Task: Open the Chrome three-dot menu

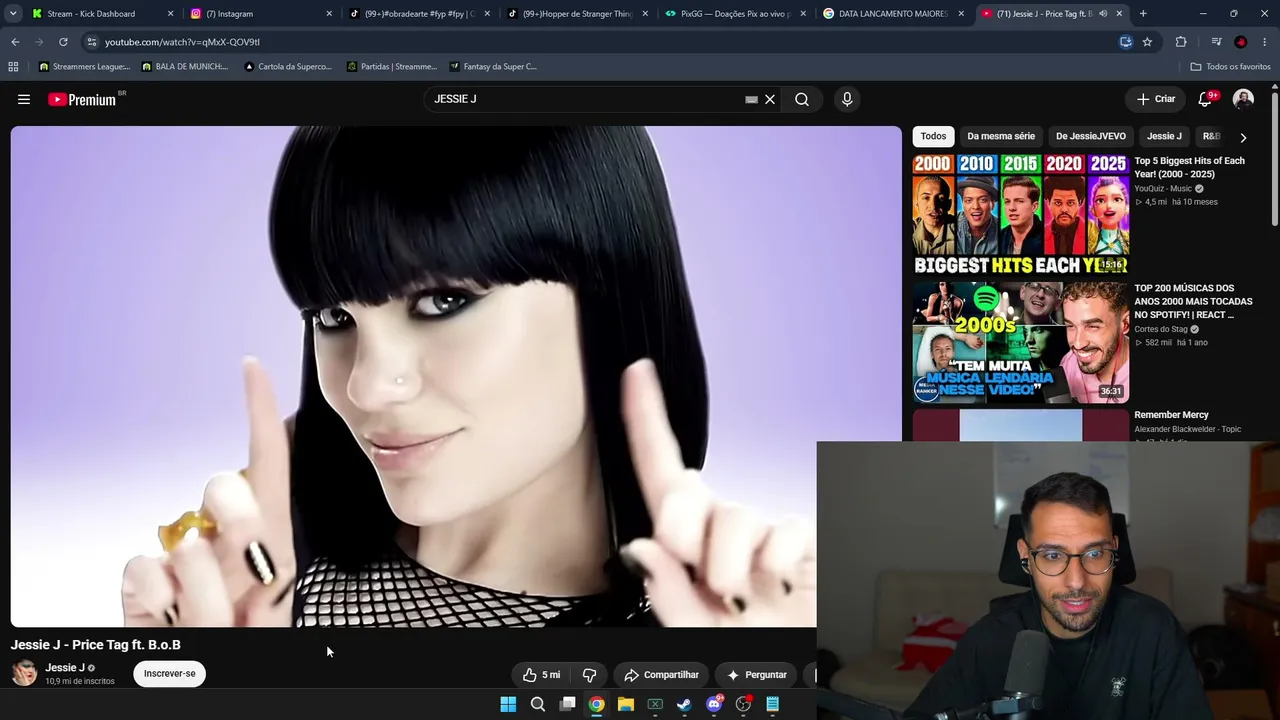Action: point(1265,42)
